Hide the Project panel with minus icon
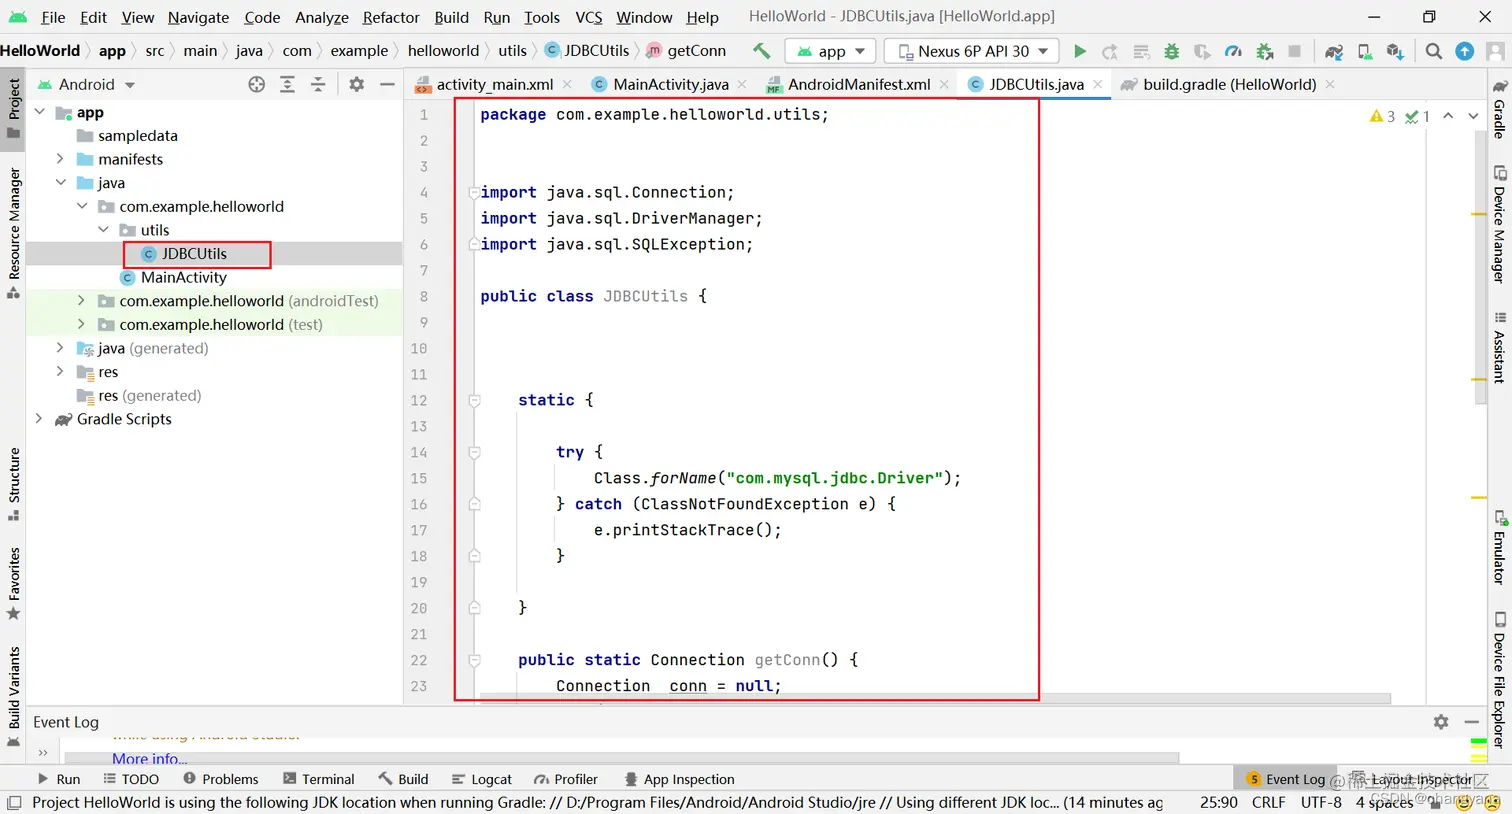Image resolution: width=1512 pixels, height=814 pixels. (x=387, y=85)
